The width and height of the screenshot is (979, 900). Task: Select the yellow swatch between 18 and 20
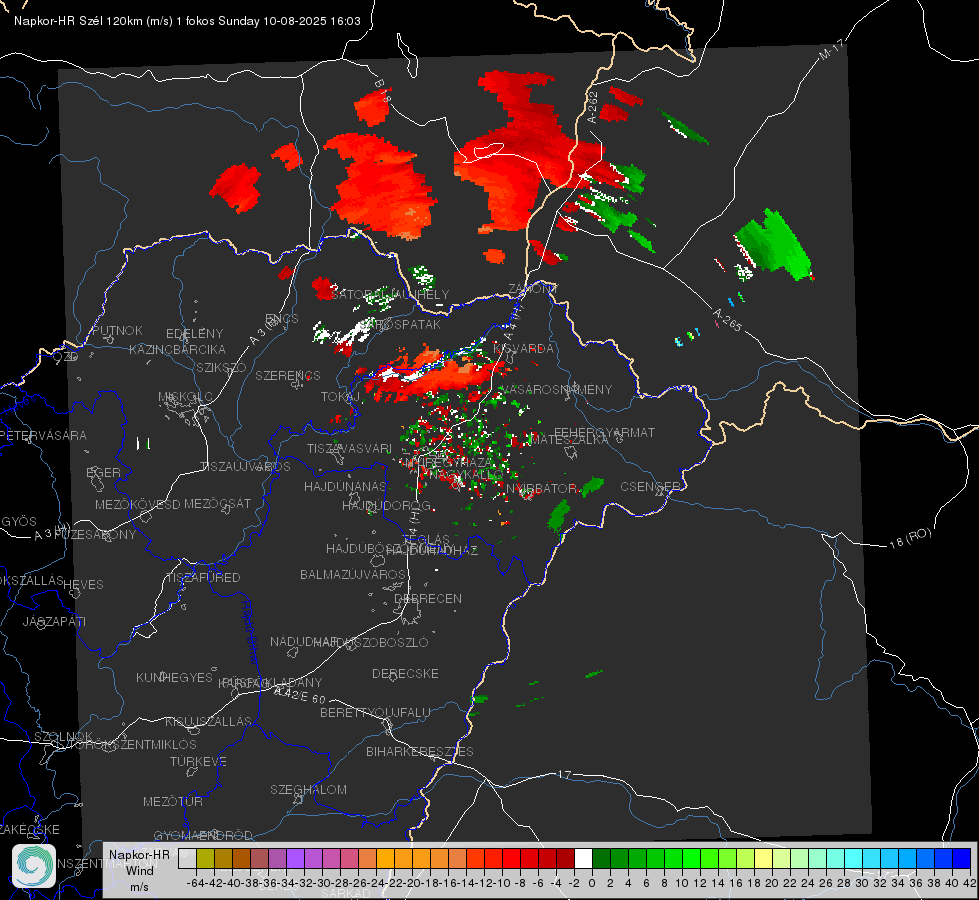763,858
